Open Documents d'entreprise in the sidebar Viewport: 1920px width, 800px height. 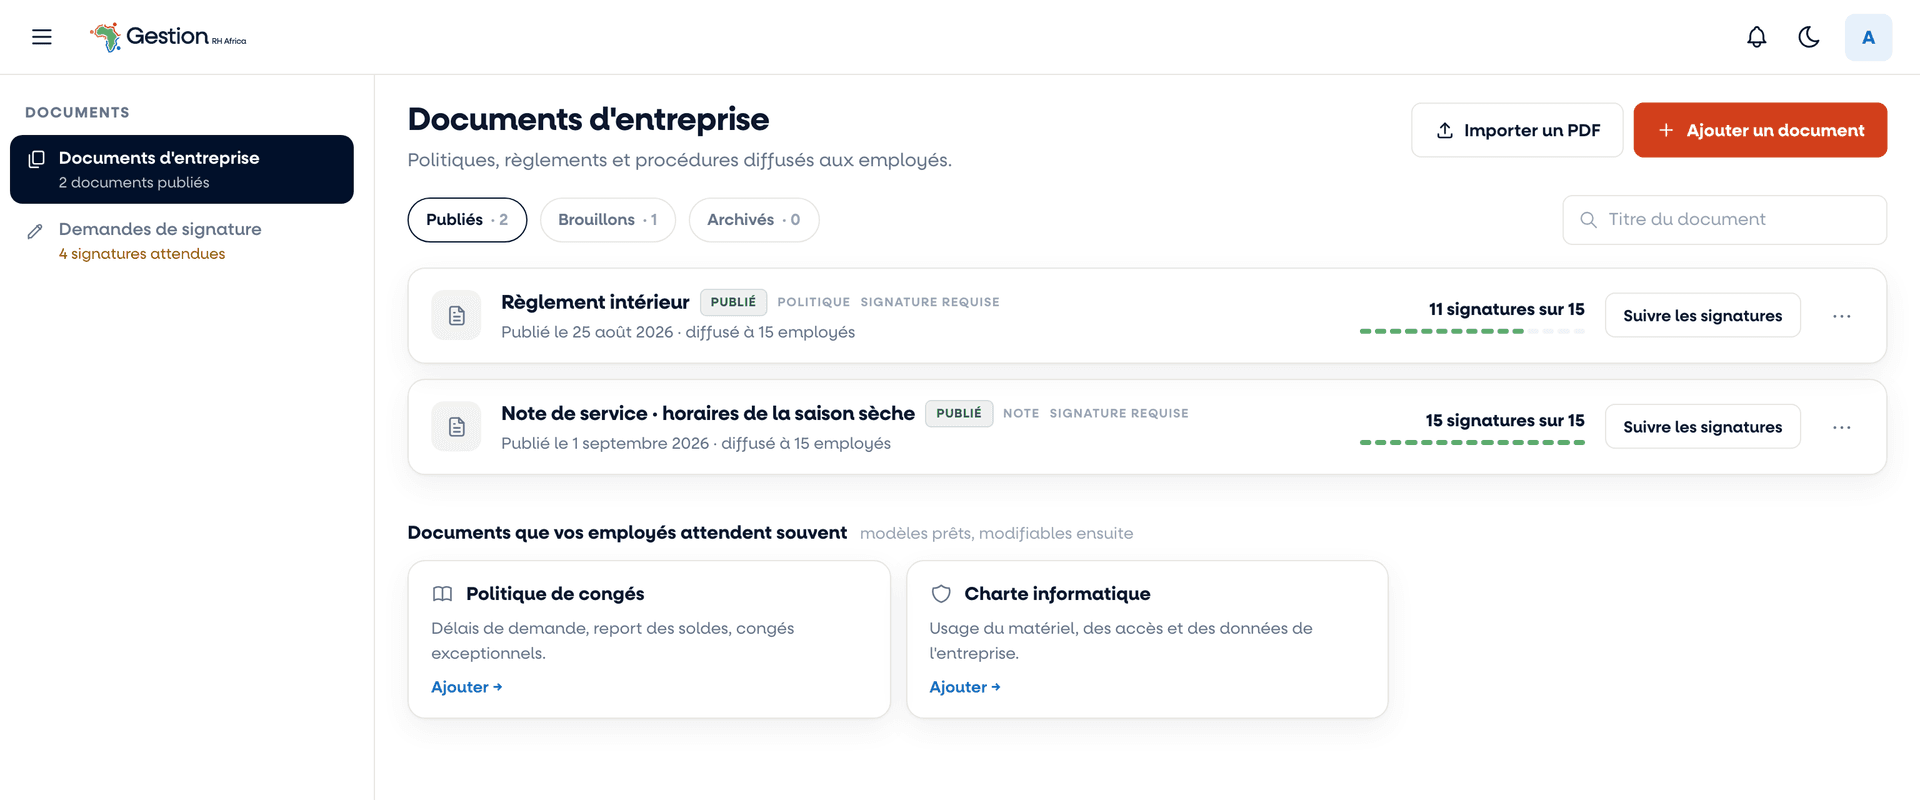182,169
